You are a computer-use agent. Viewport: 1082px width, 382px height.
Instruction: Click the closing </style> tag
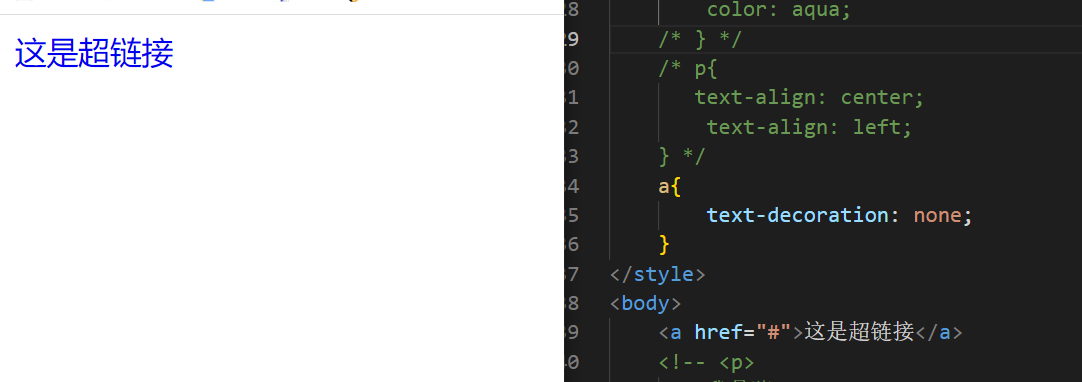(657, 274)
